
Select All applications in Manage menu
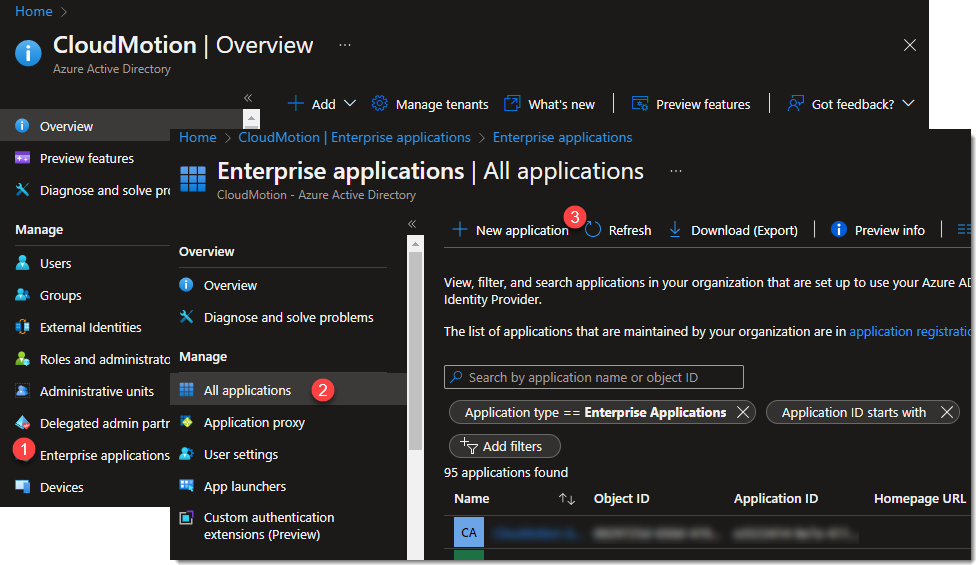point(247,390)
